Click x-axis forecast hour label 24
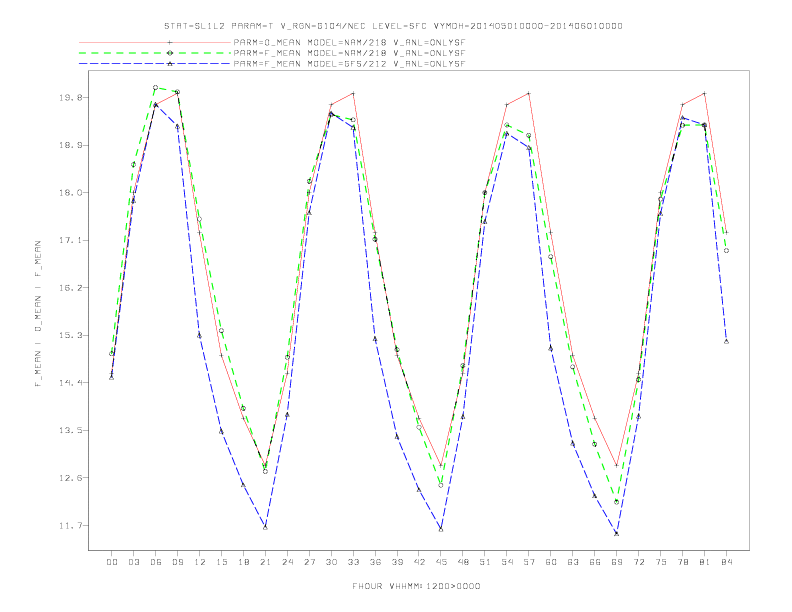792x612 pixels. [287, 562]
